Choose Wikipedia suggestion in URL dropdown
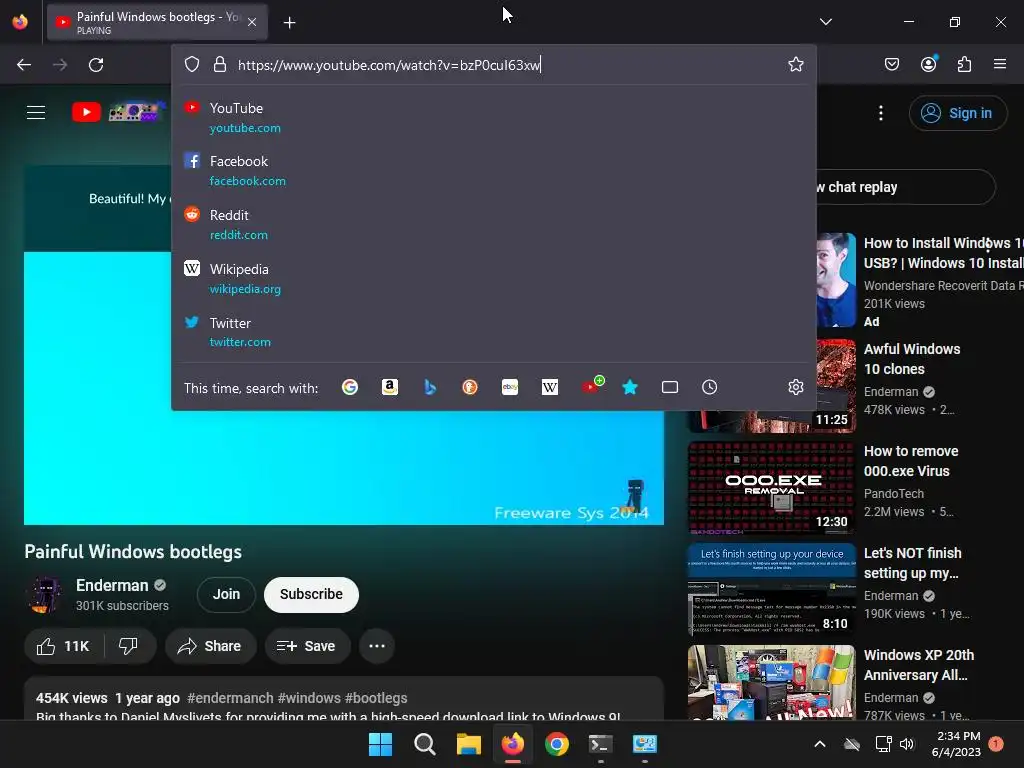Viewport: 1024px width, 768px height. click(x=494, y=278)
